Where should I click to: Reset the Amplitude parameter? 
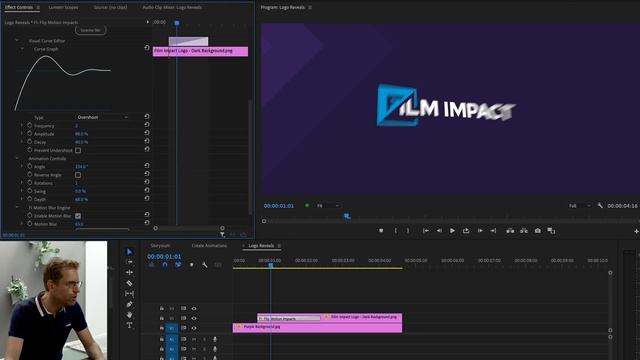pyautogui.click(x=147, y=133)
